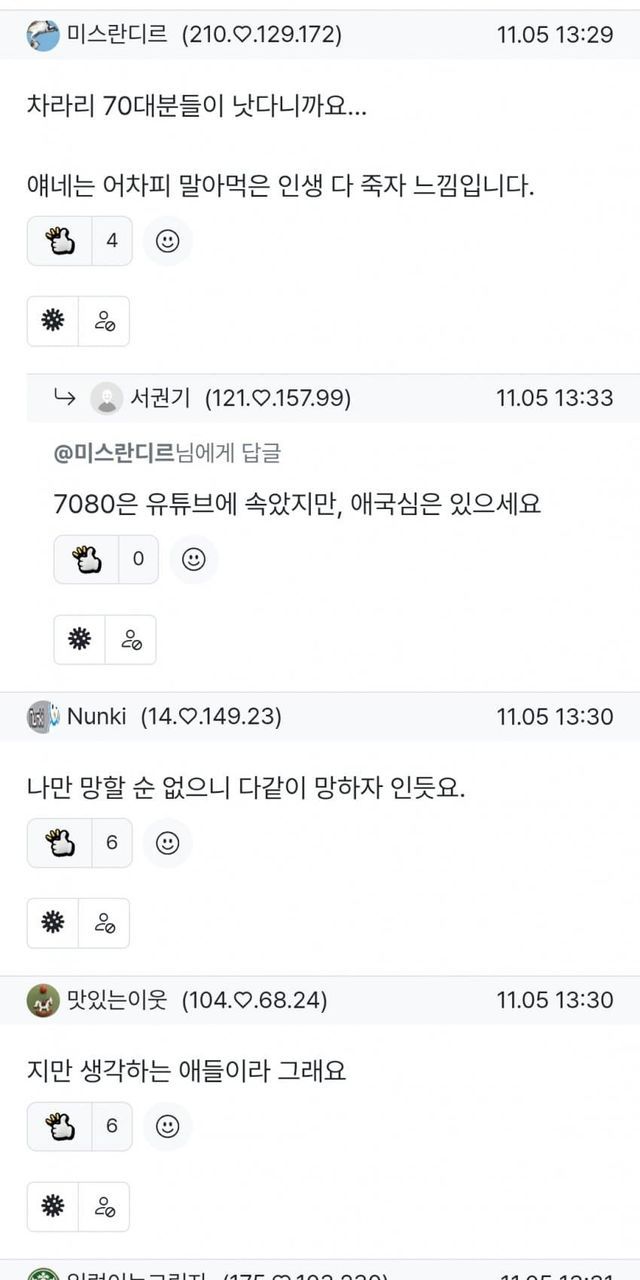Click the gear icon under 맛있는이웃's comment

coord(53,1206)
